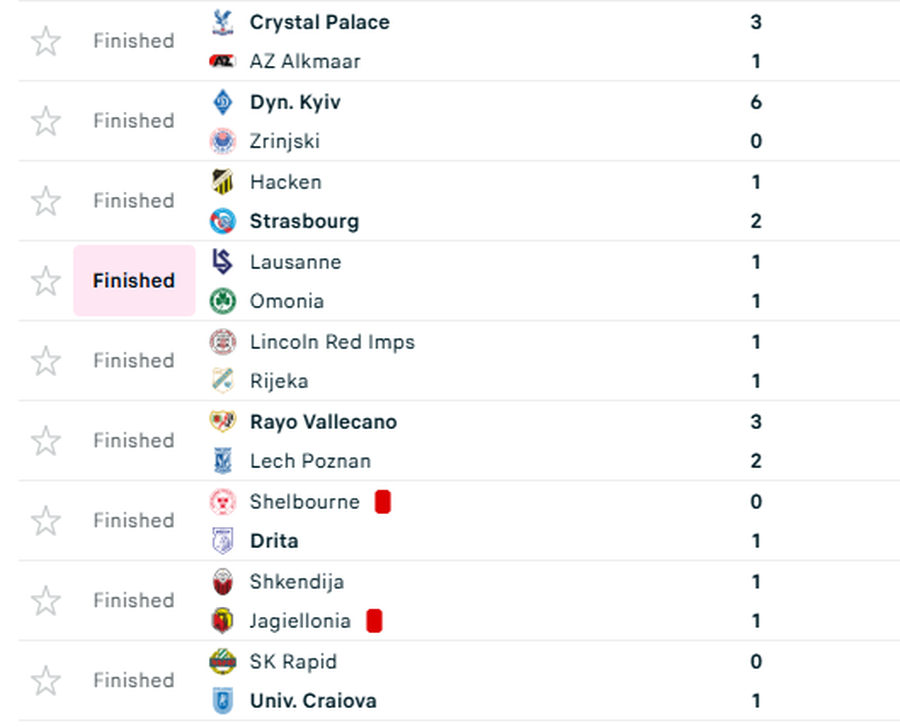Click the Omonia green clover logo
Image resolution: width=900 pixels, height=728 pixels.
[x=222, y=301]
